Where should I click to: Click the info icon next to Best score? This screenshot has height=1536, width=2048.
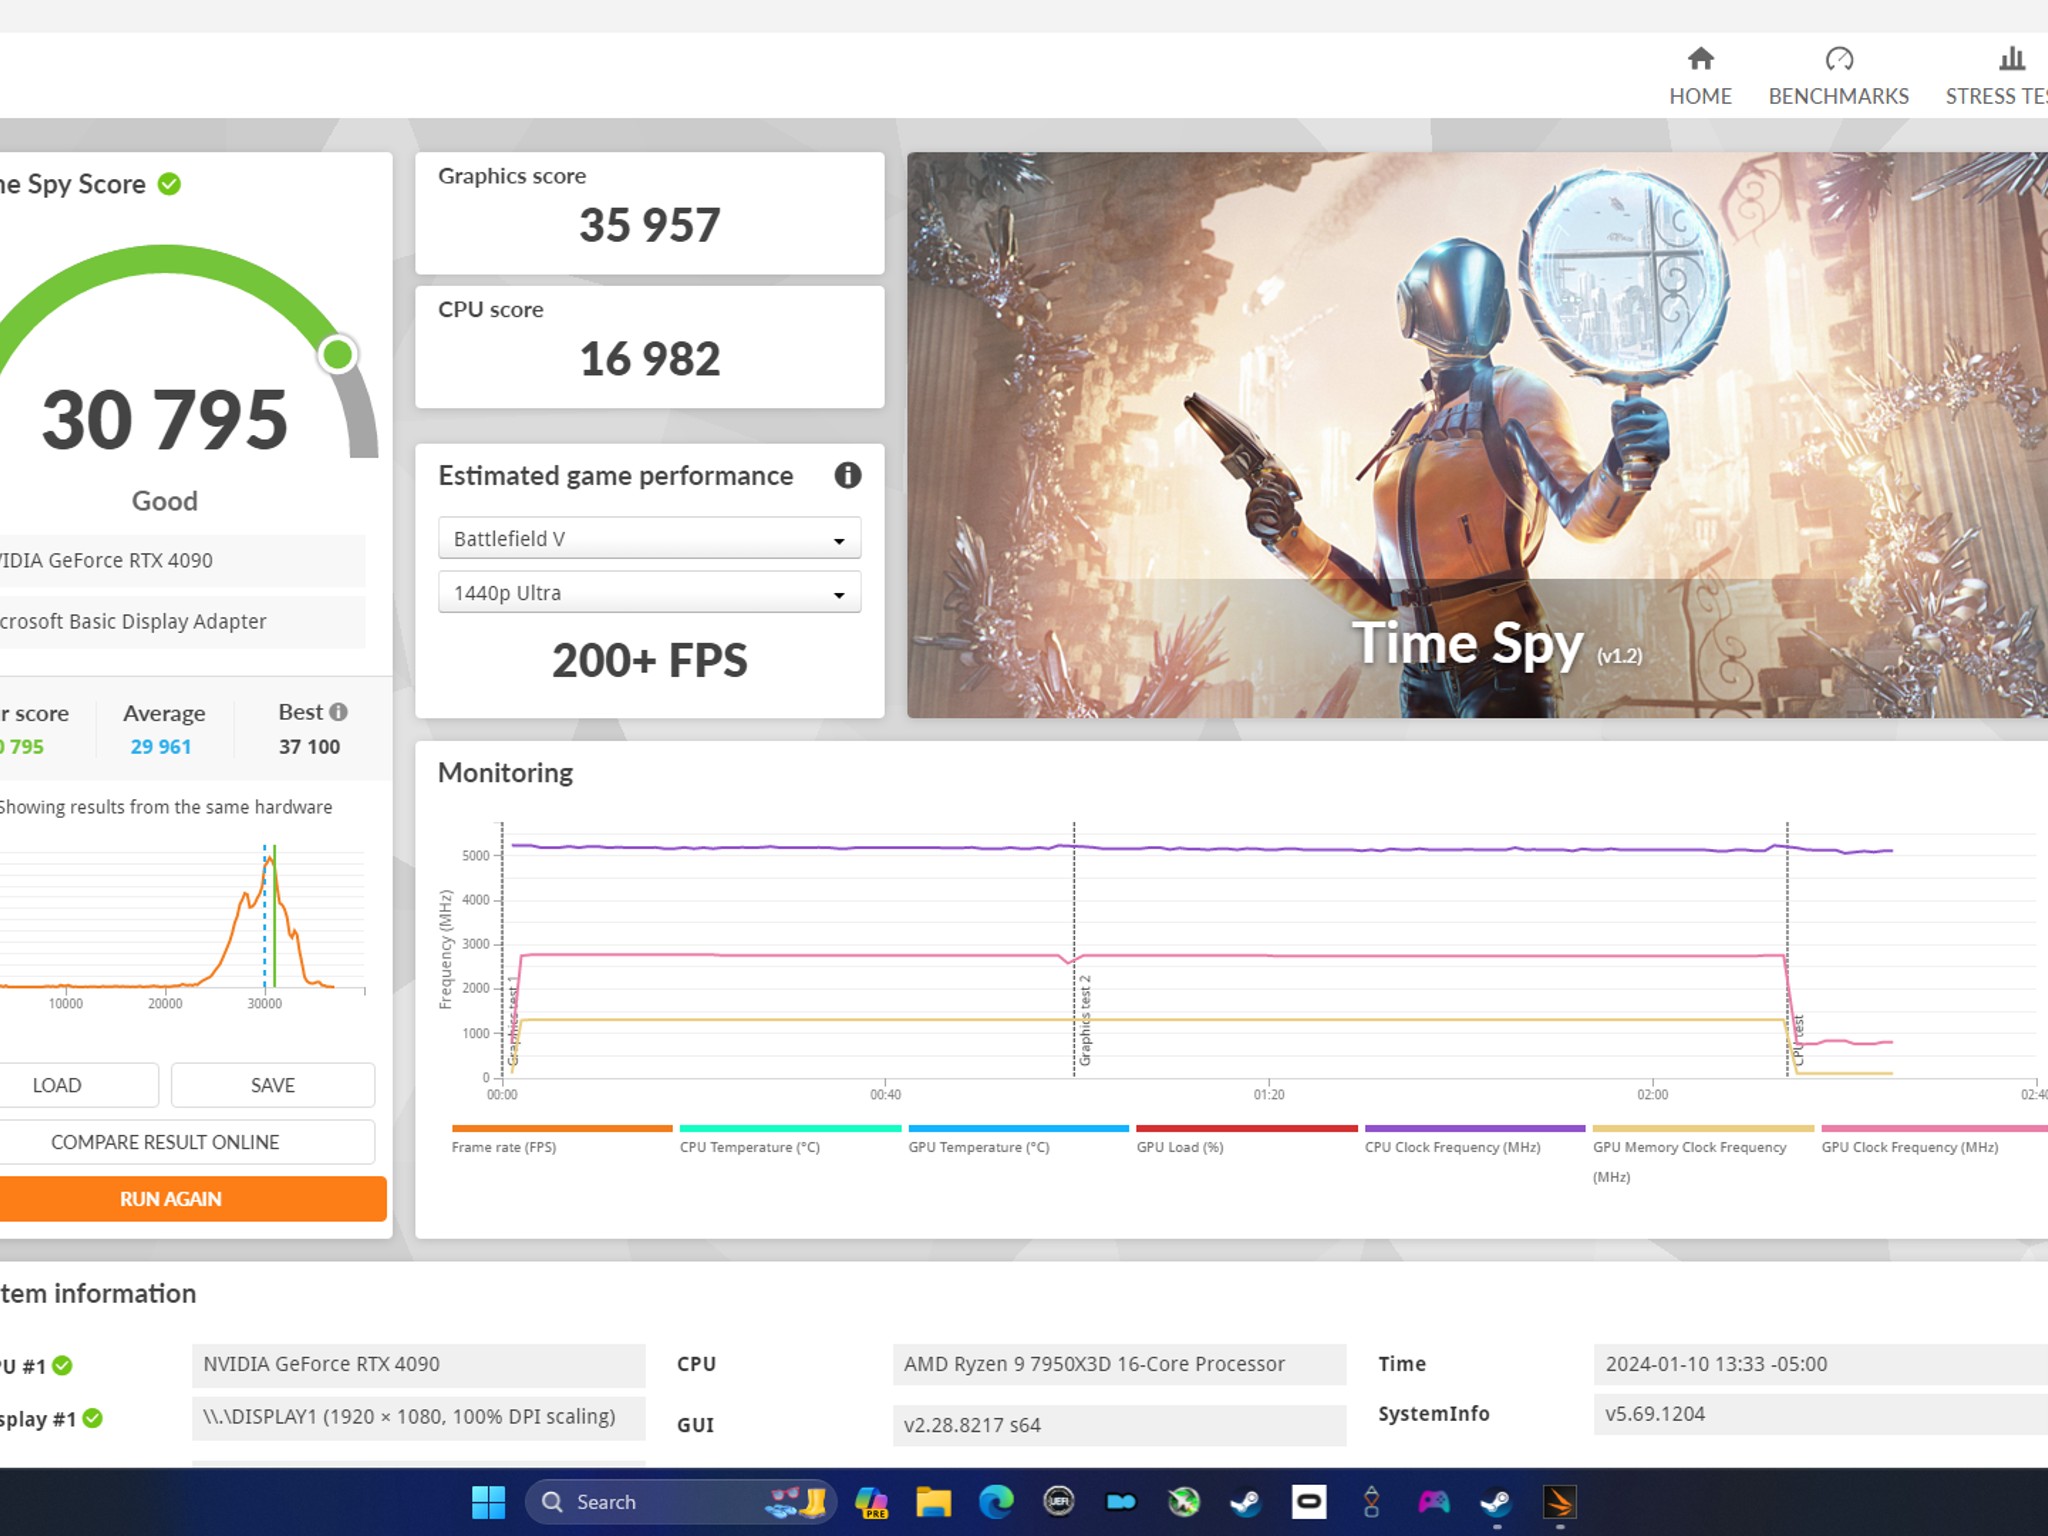point(338,712)
